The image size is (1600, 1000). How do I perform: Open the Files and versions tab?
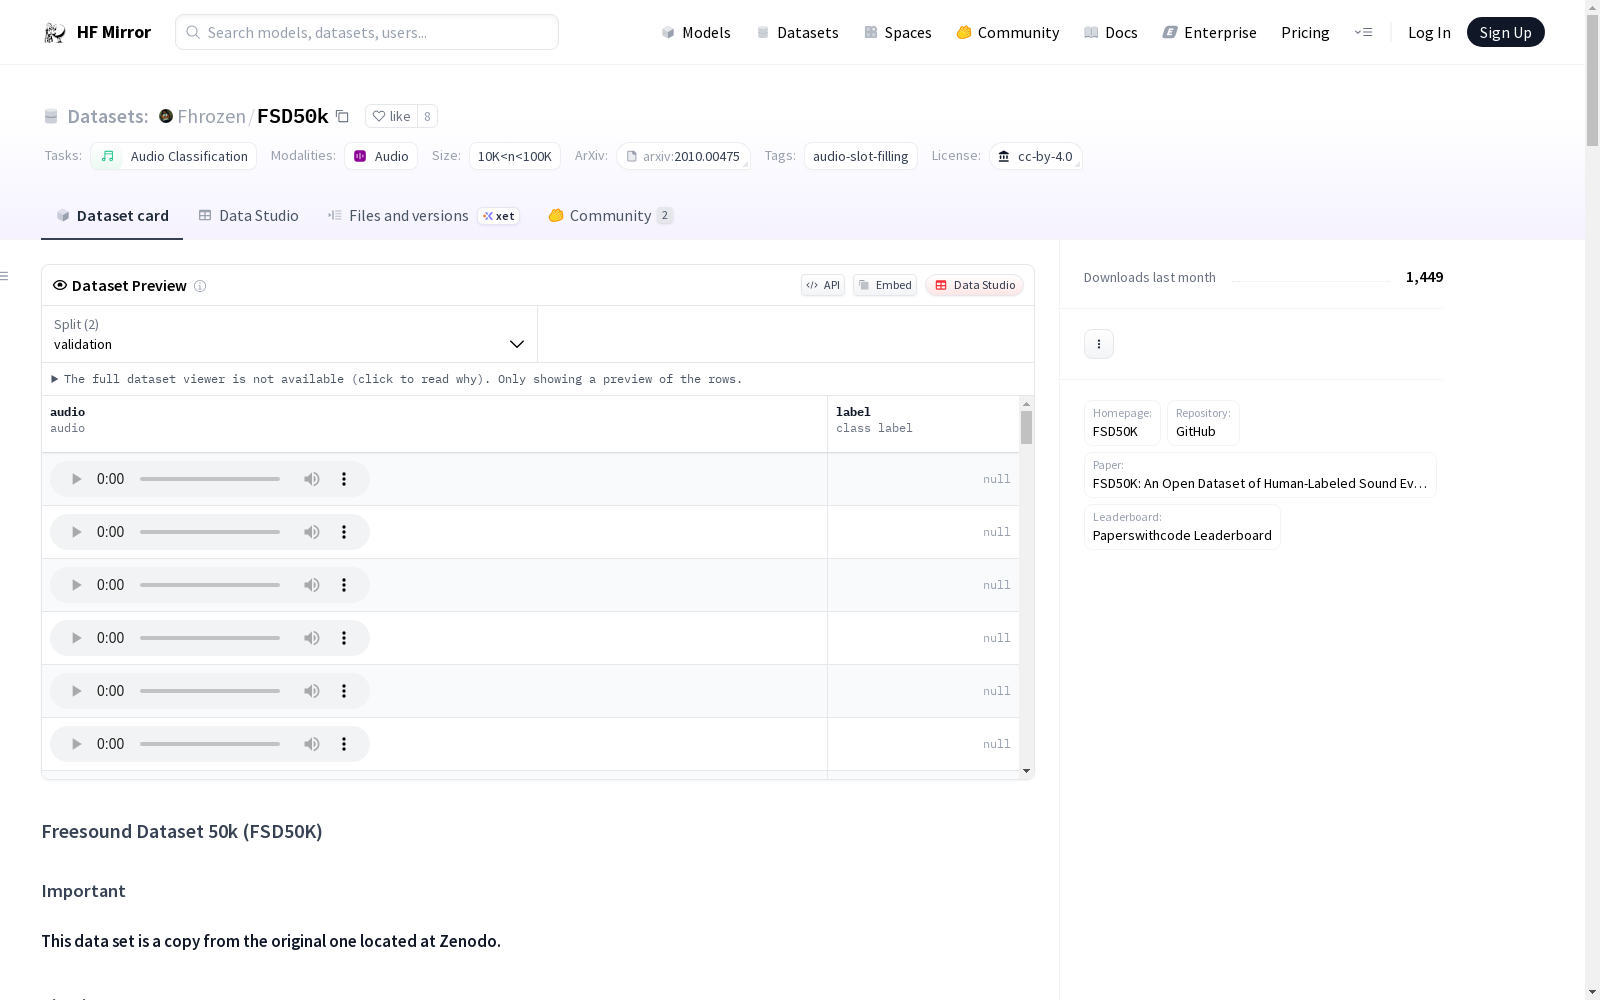pos(423,216)
